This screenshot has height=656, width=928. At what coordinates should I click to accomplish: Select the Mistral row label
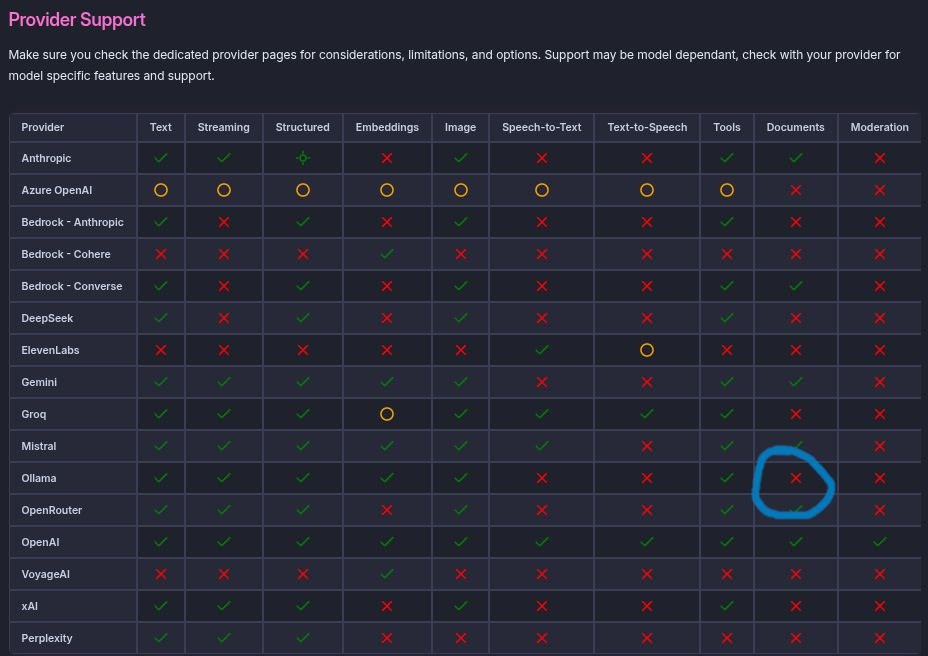pos(38,446)
